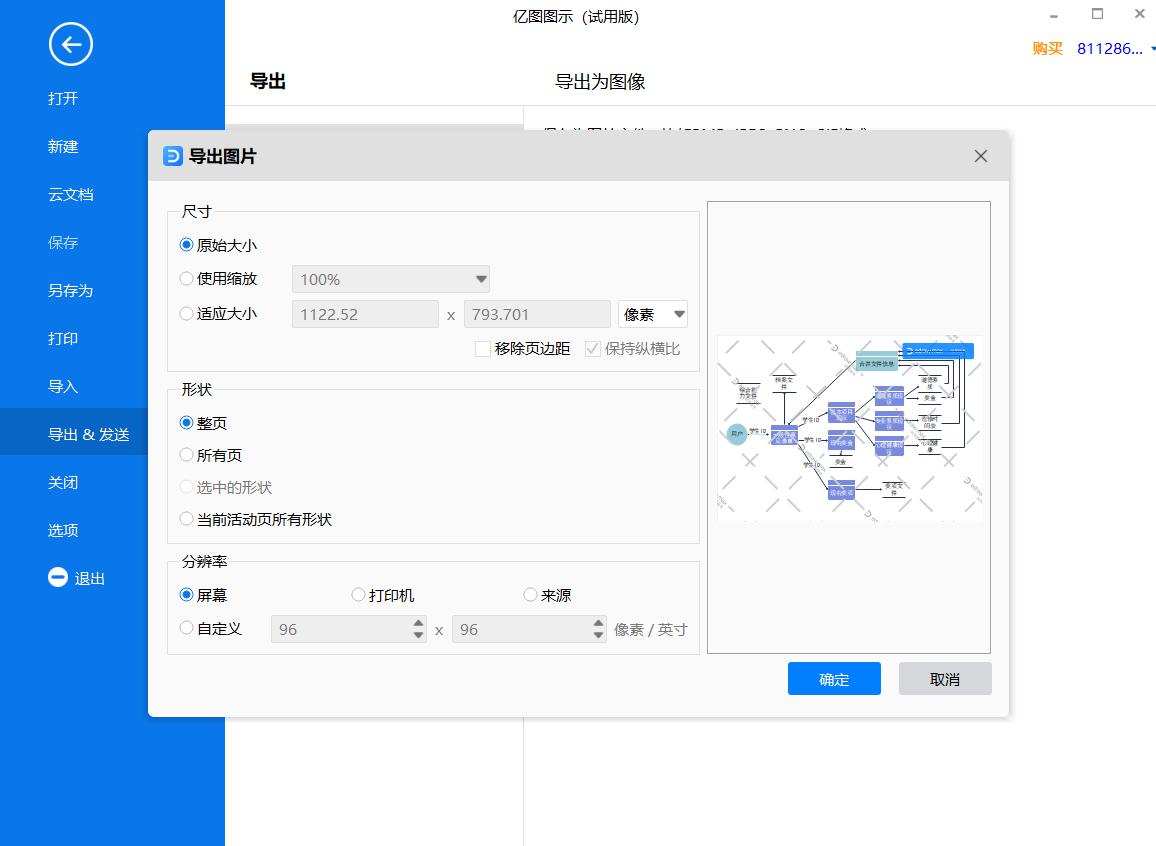Choose the 自定义 custom resolution option
The height and width of the screenshot is (846, 1156).
tap(187, 627)
